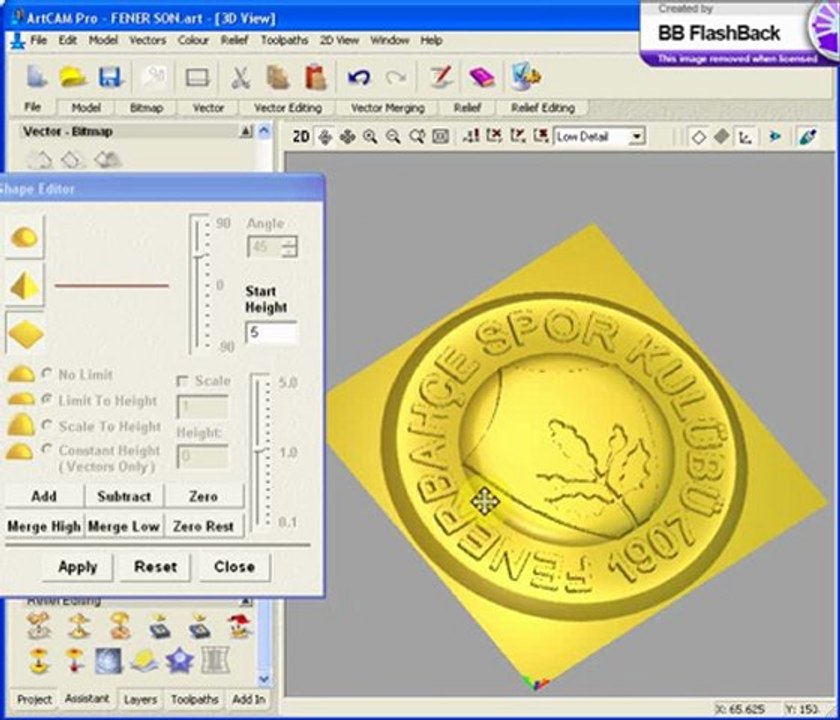Click the Zoom Out magnifier icon
The image size is (840, 720).
pos(393,137)
